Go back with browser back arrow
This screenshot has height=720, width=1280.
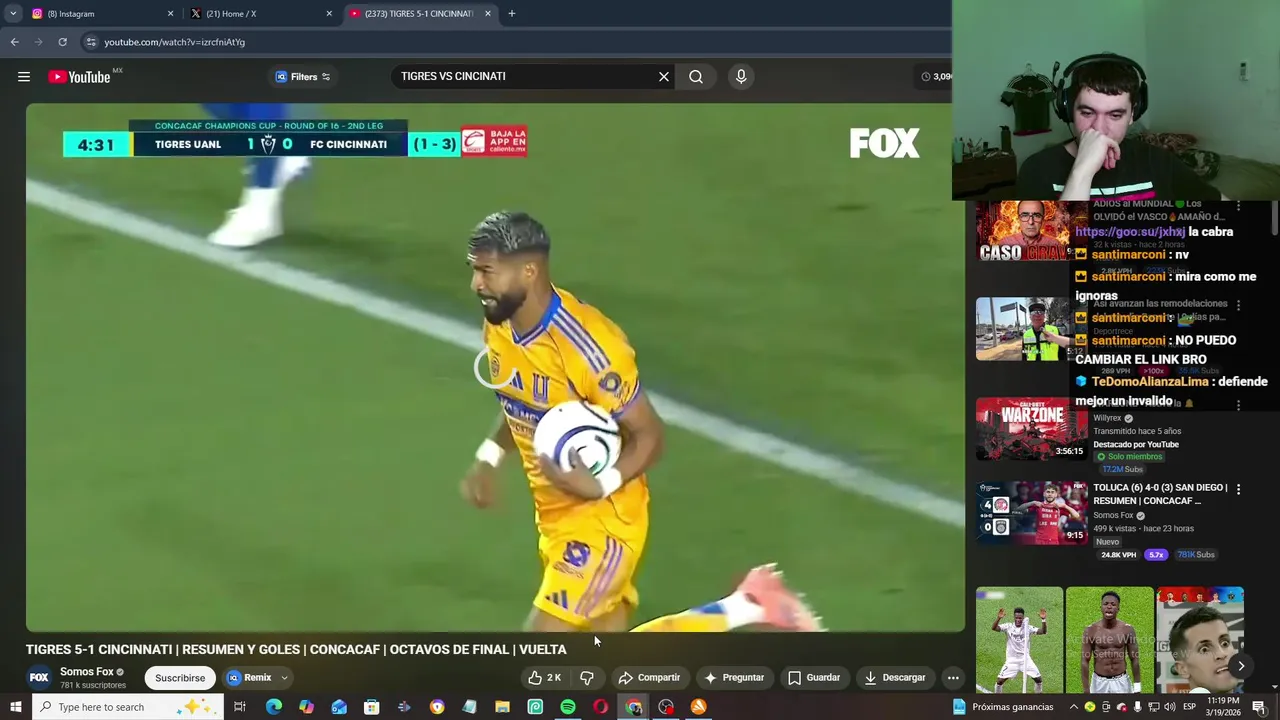click(x=14, y=42)
